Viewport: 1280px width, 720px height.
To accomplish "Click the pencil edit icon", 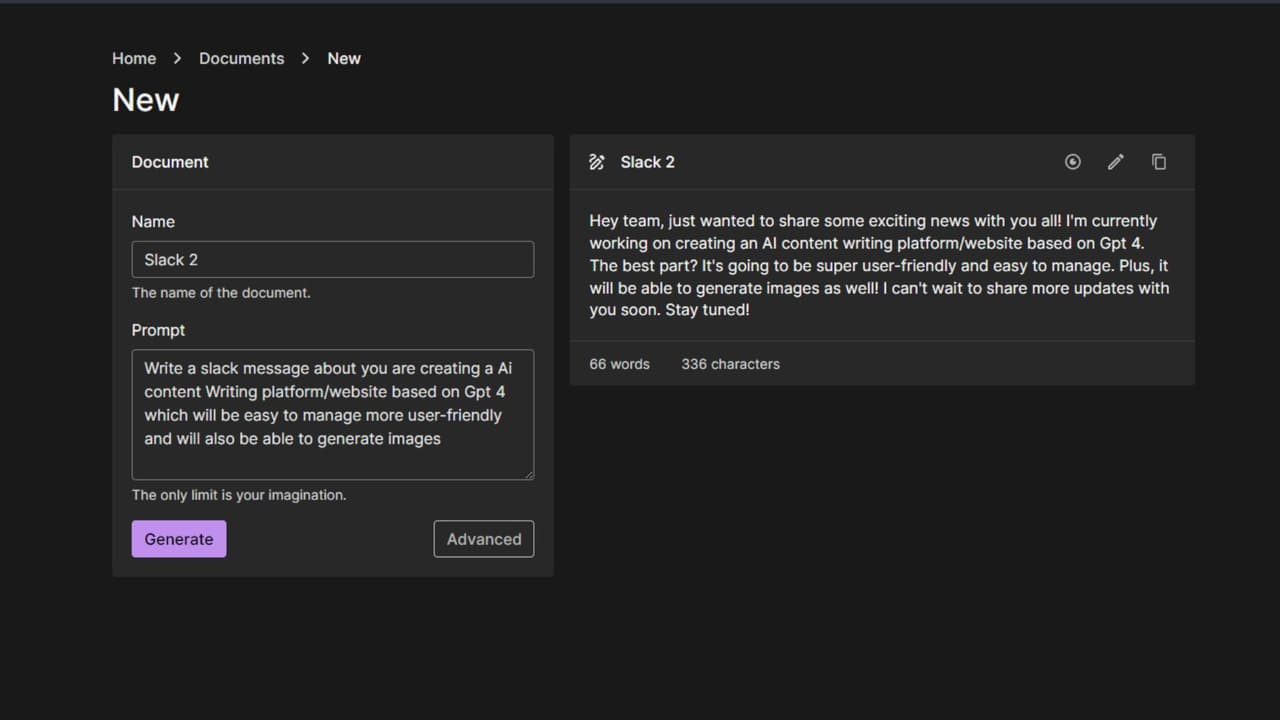I will point(1116,162).
